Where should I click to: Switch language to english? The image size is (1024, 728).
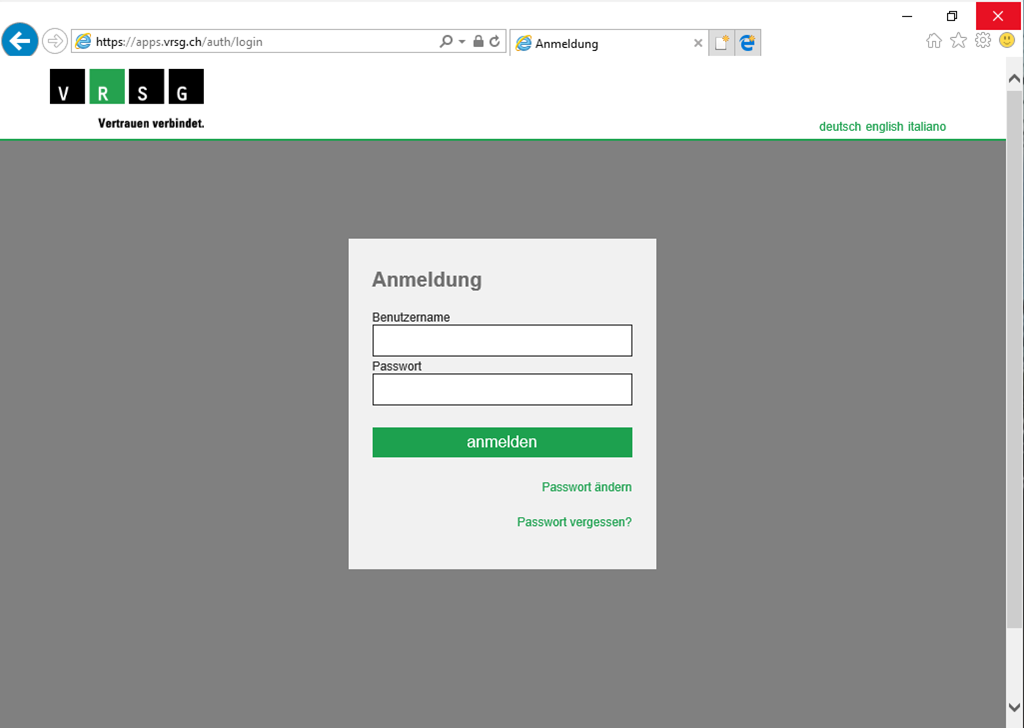click(x=884, y=127)
